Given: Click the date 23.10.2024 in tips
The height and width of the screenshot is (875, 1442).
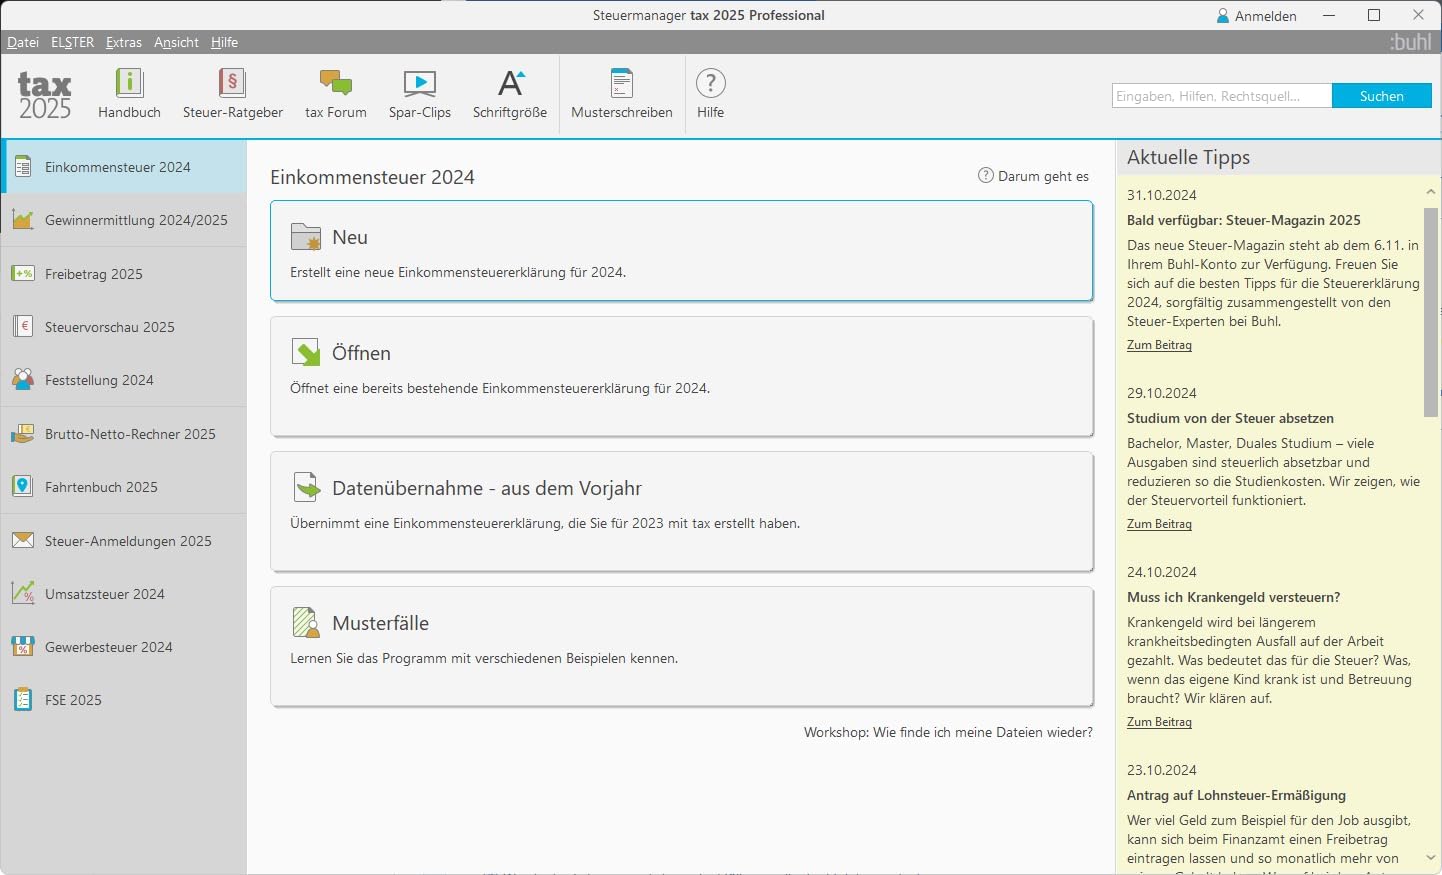Looking at the screenshot, I should pyautogui.click(x=1162, y=770).
